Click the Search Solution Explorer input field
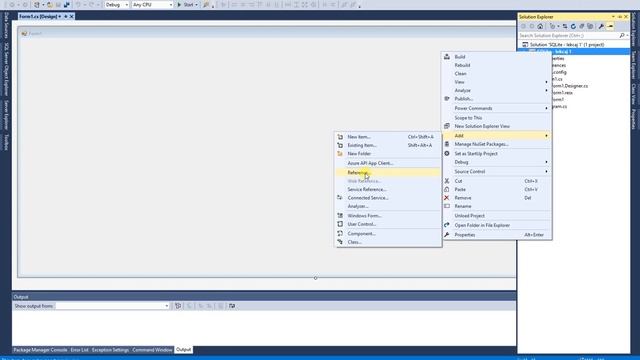640x360 pixels. coord(568,36)
